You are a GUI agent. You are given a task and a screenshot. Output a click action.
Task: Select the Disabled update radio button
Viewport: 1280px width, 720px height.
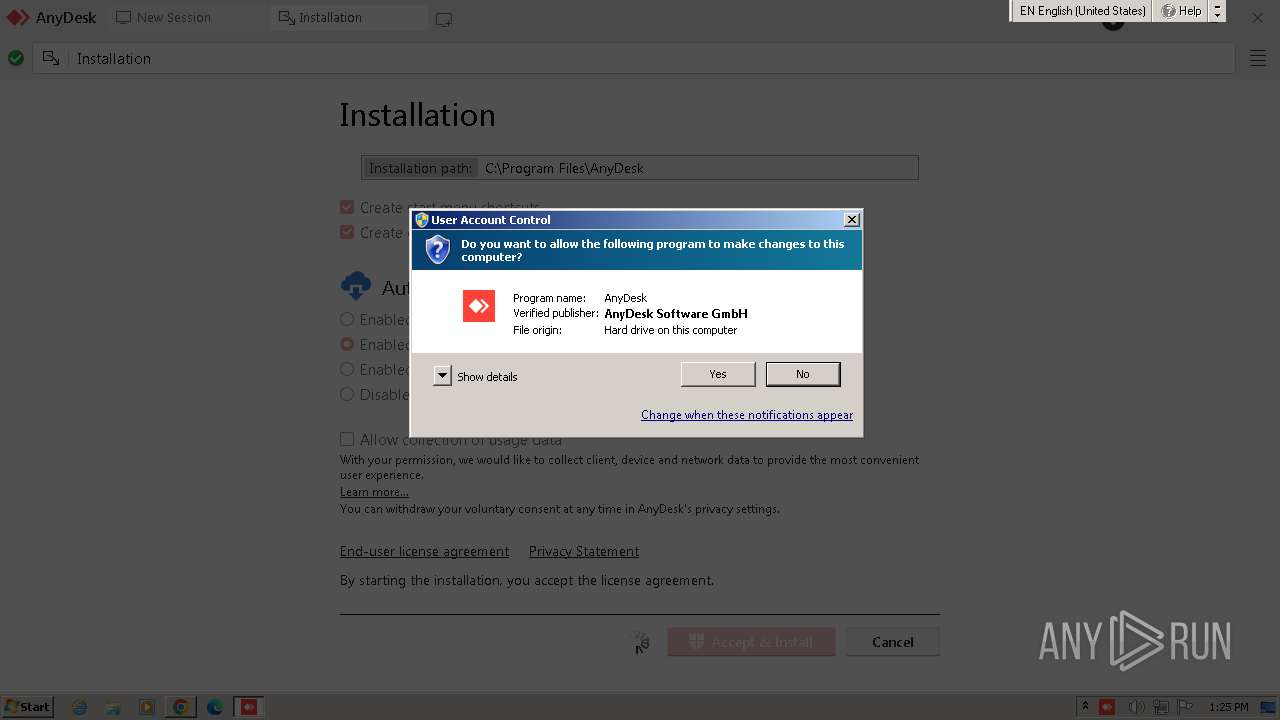tap(347, 395)
